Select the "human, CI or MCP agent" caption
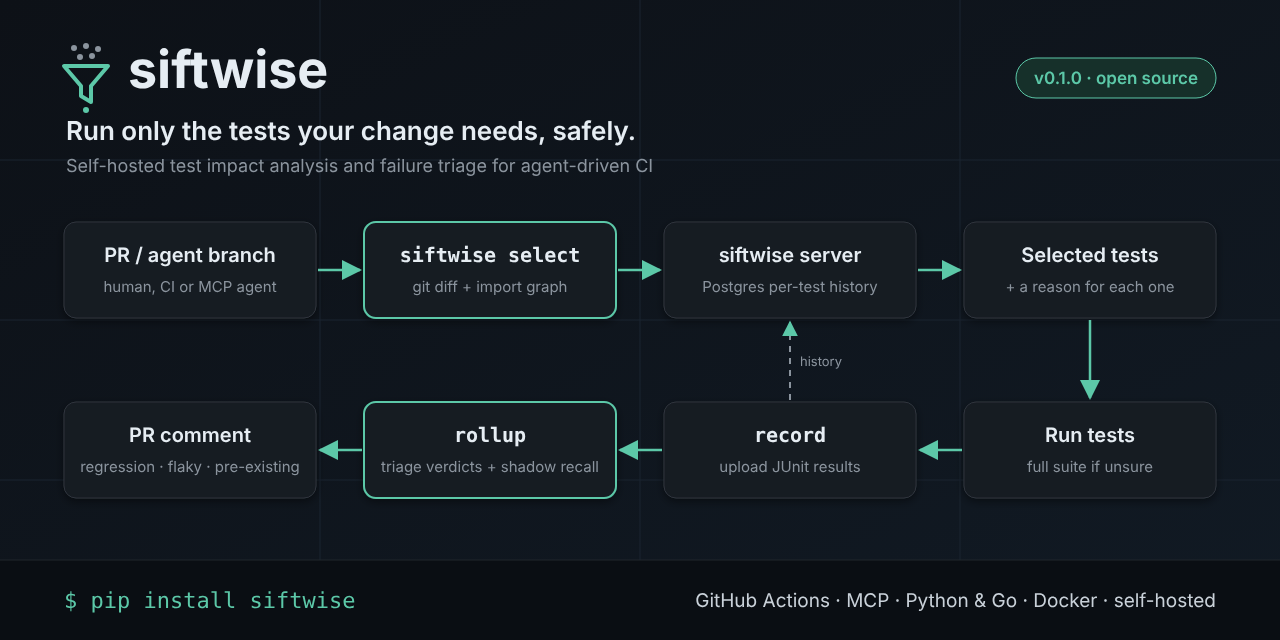Viewport: 1280px width, 640px height. click(x=190, y=287)
